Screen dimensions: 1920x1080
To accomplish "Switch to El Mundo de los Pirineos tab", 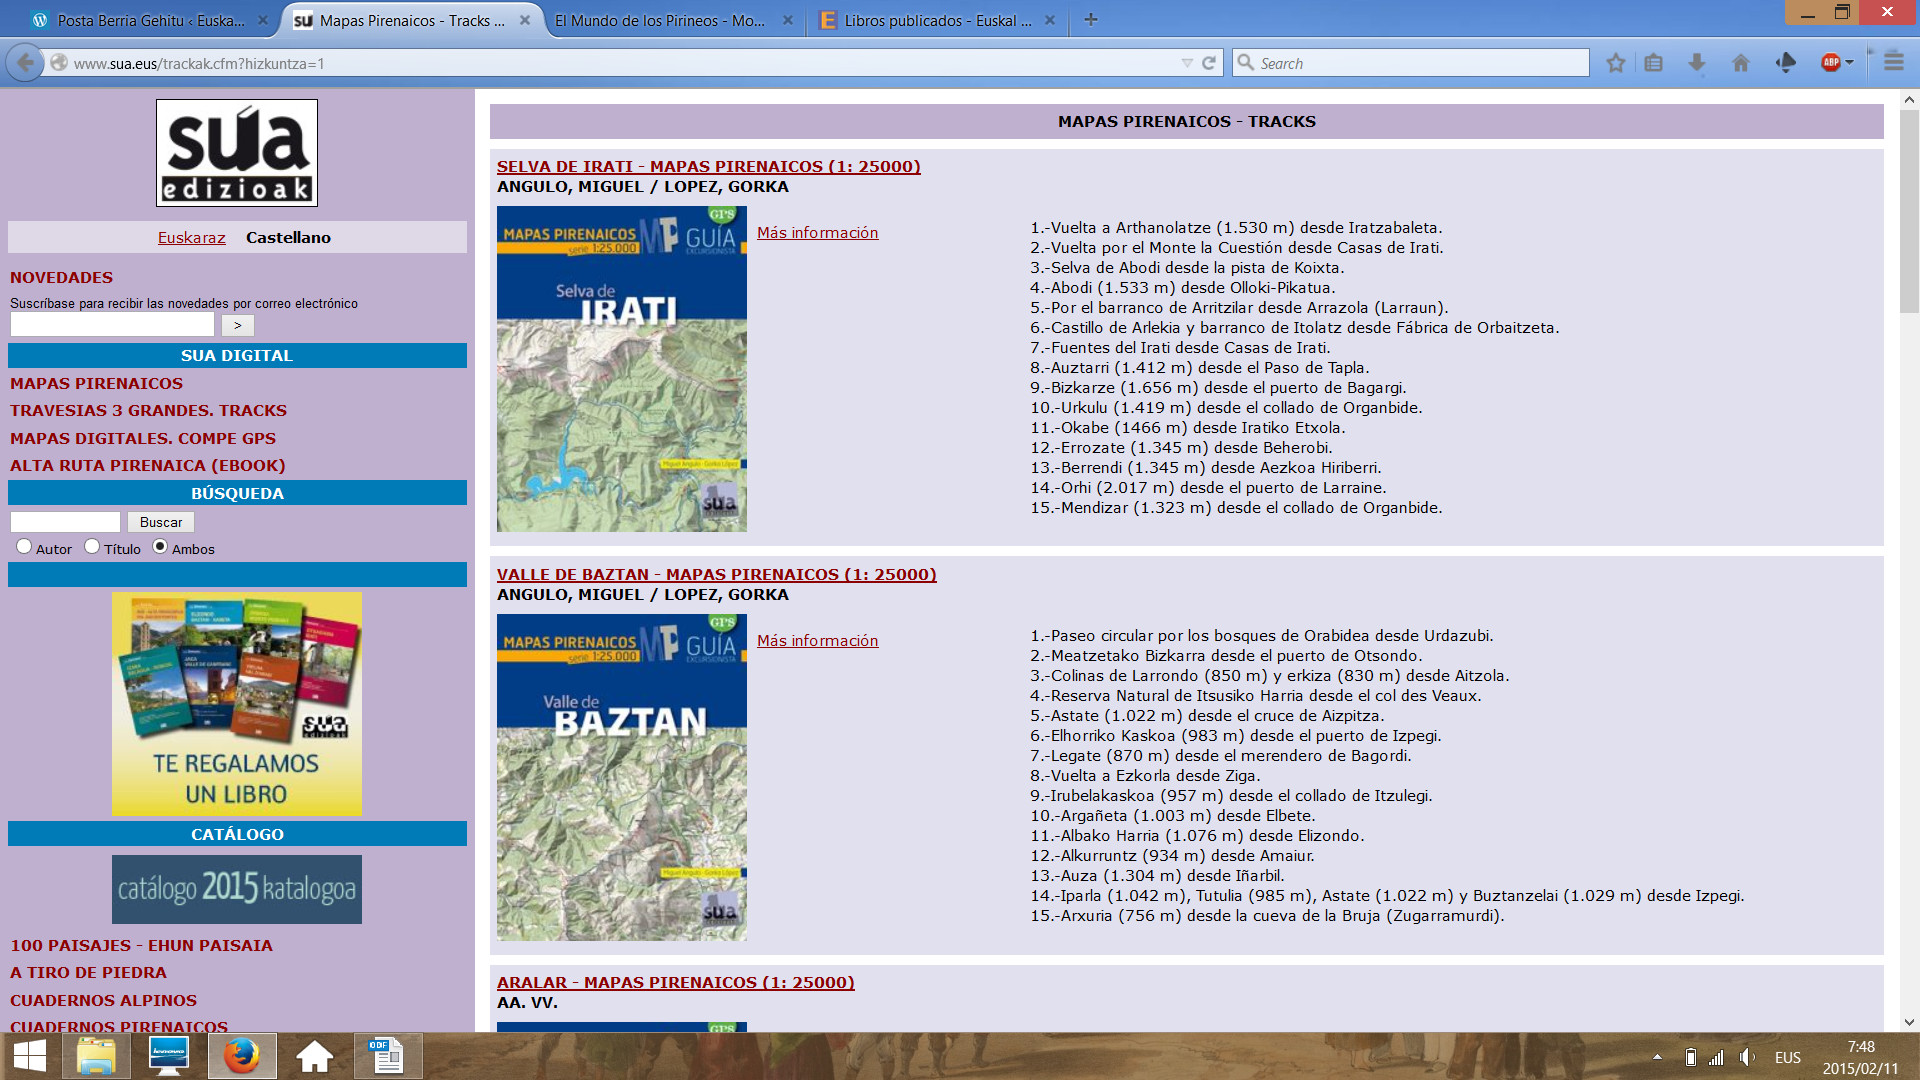I will [660, 20].
